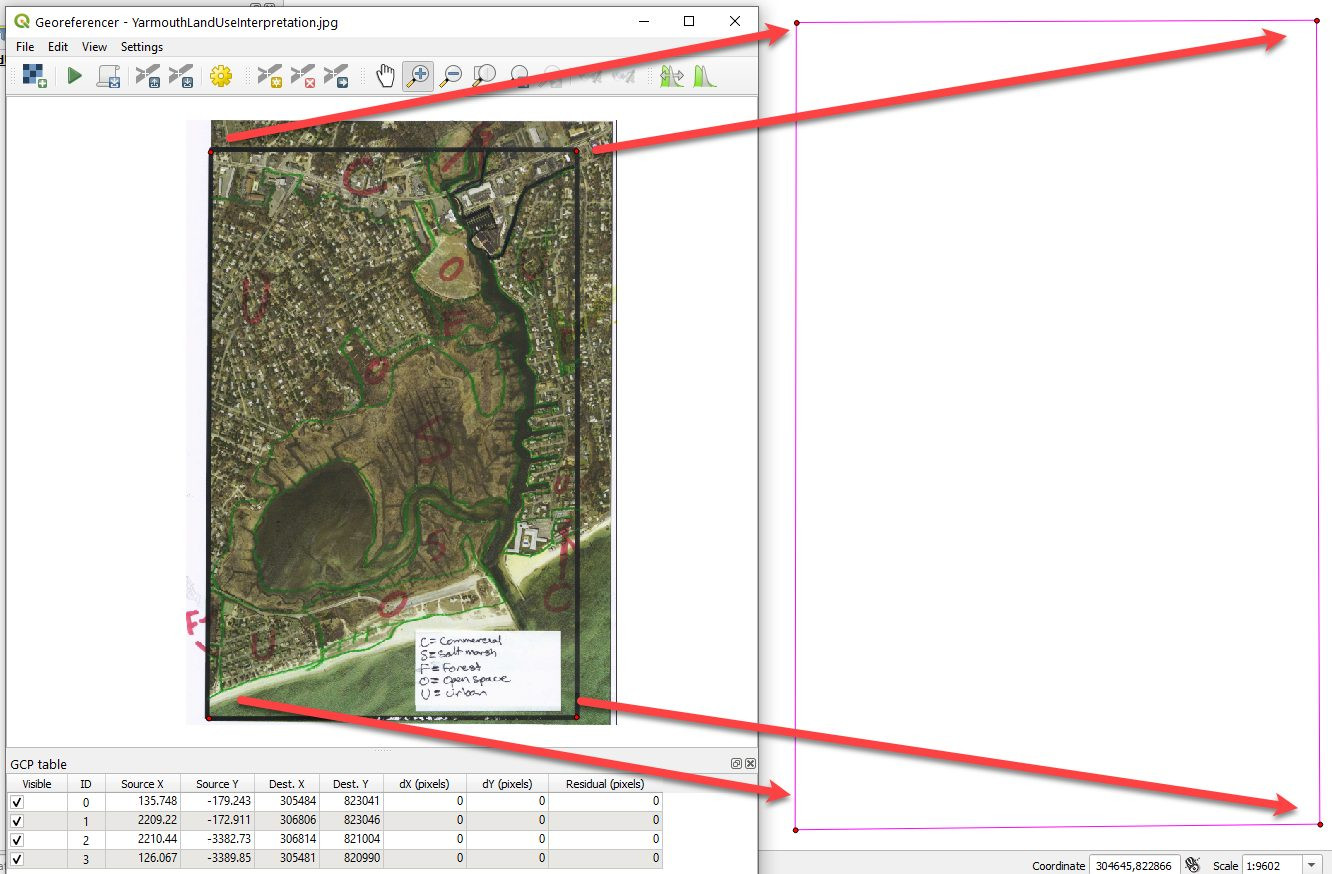This screenshot has width=1332, height=874.
Task: Start georeferencing with the green play button
Action: [75, 76]
